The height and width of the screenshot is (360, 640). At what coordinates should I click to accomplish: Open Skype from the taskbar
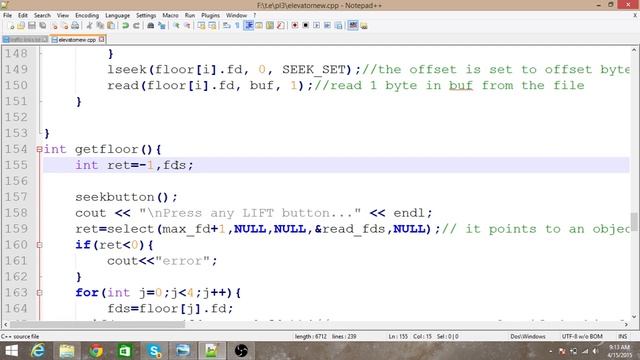click(x=154, y=351)
